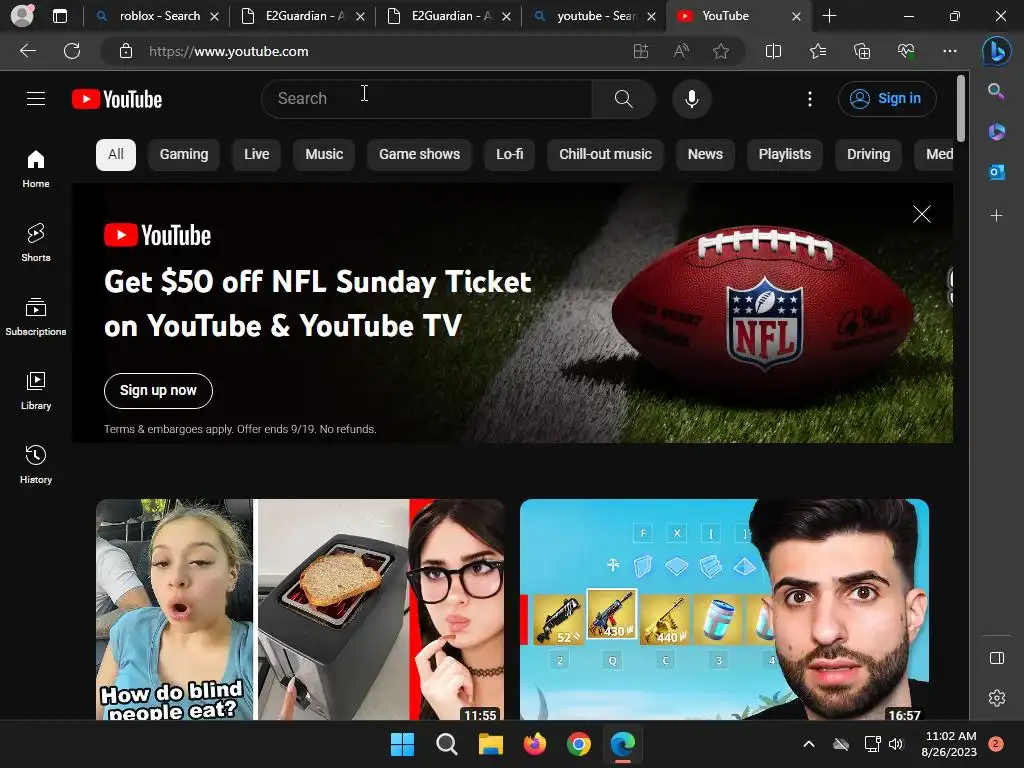Open sidebar search icon
Image resolution: width=1024 pixels, height=768 pixels.
pos(996,91)
